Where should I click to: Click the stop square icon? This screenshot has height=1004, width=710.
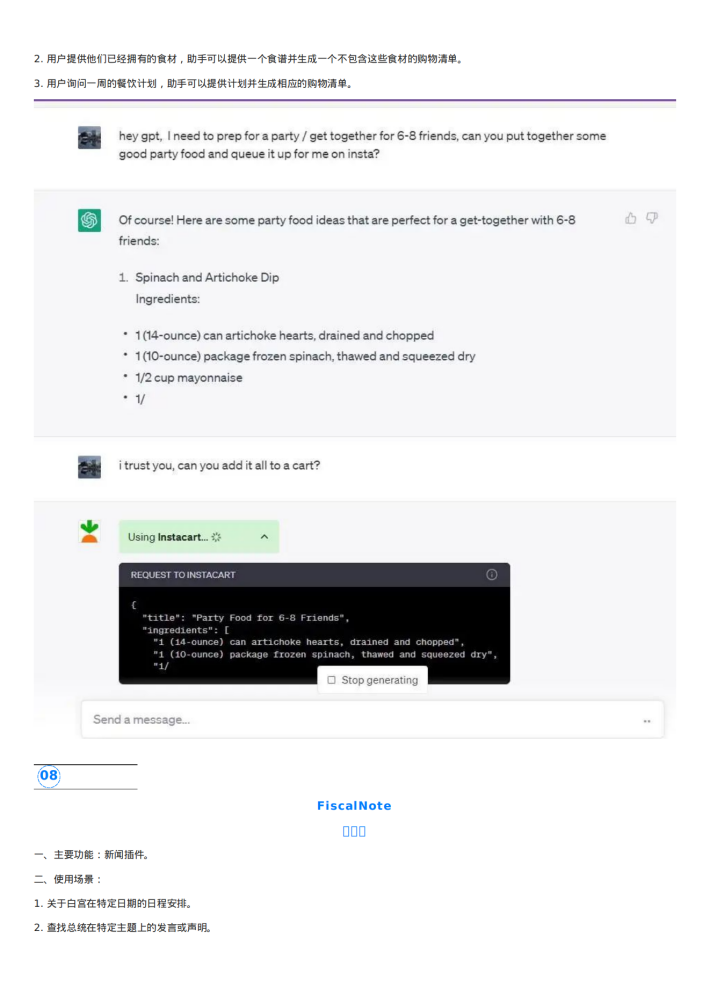332,680
